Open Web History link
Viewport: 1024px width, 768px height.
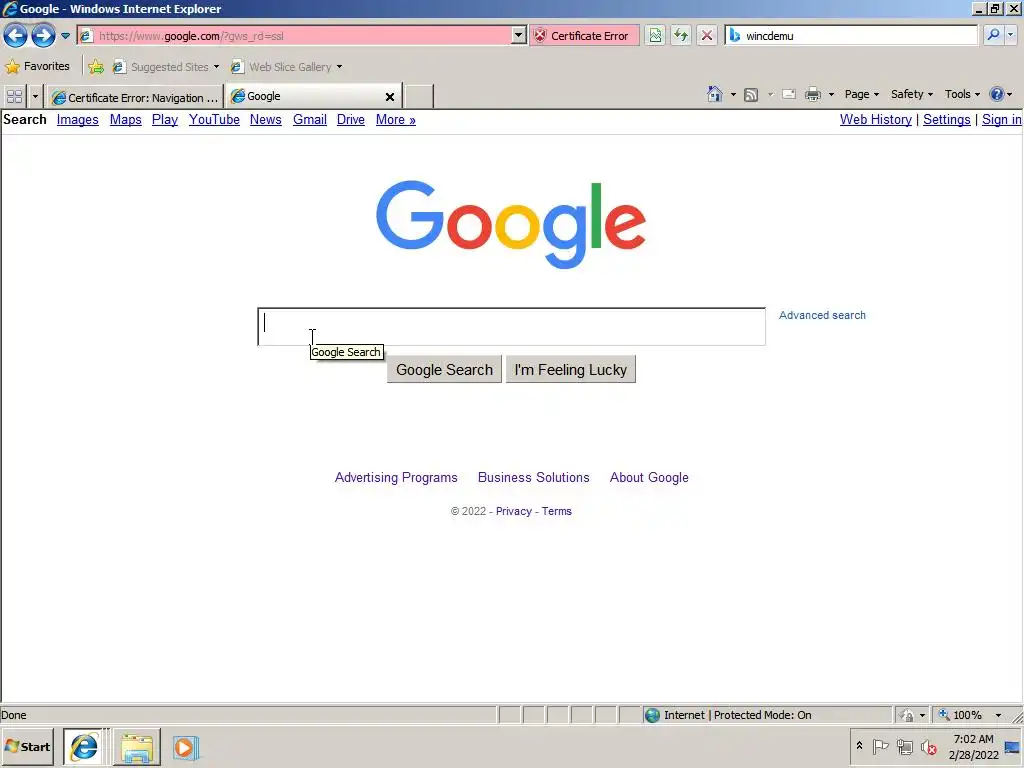click(875, 120)
